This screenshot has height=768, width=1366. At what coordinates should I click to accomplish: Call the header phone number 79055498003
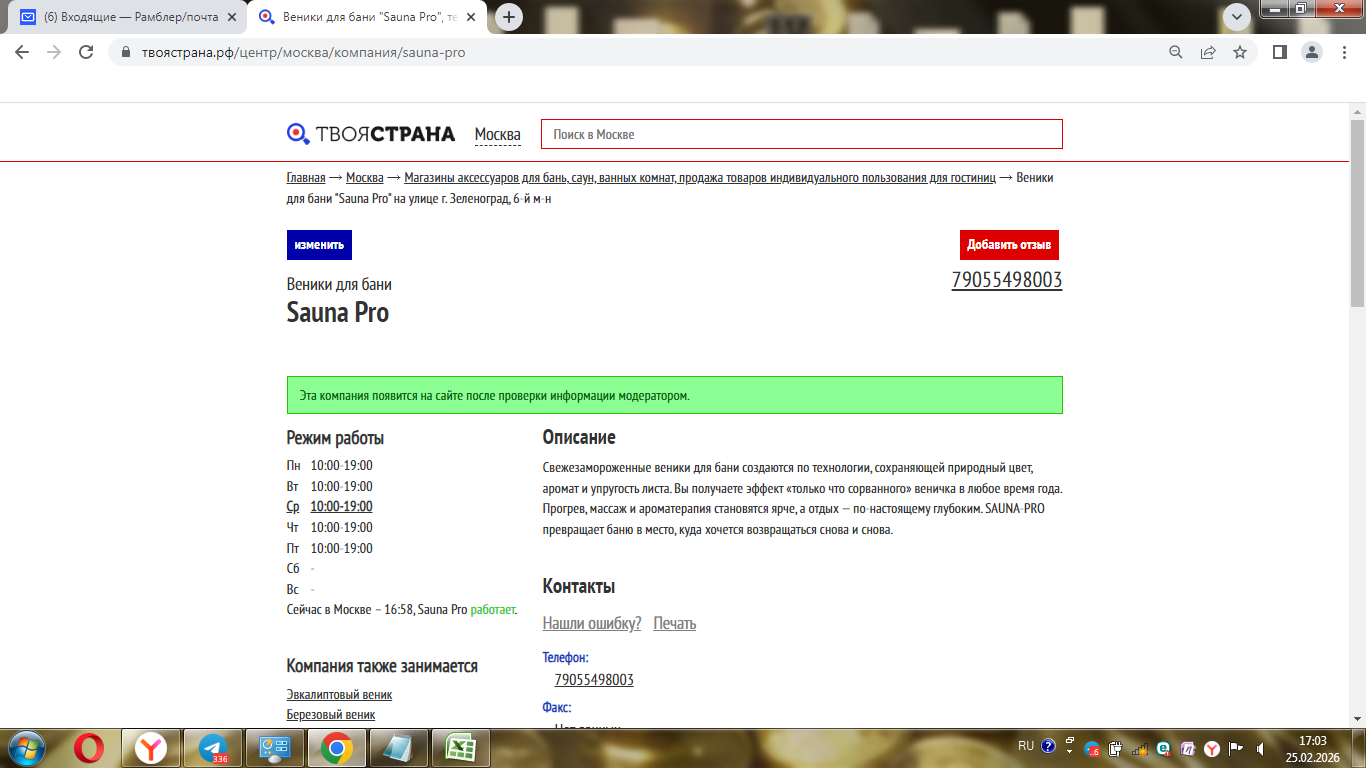pyautogui.click(x=1007, y=281)
